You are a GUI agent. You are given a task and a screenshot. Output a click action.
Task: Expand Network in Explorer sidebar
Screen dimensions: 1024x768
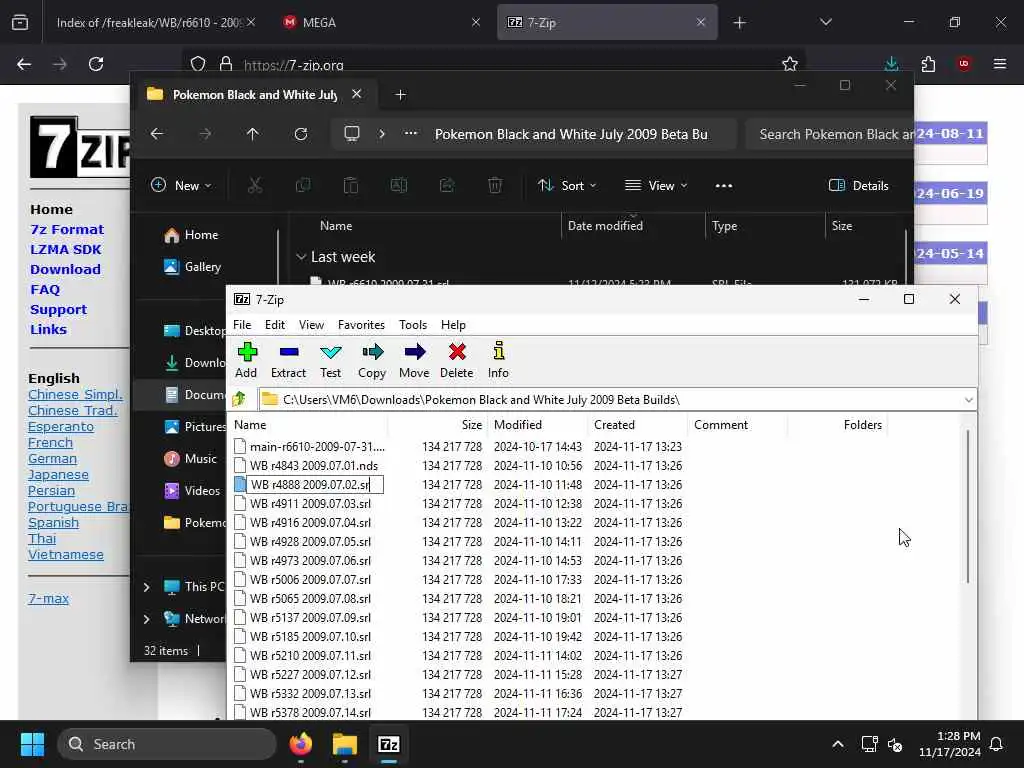point(146,619)
